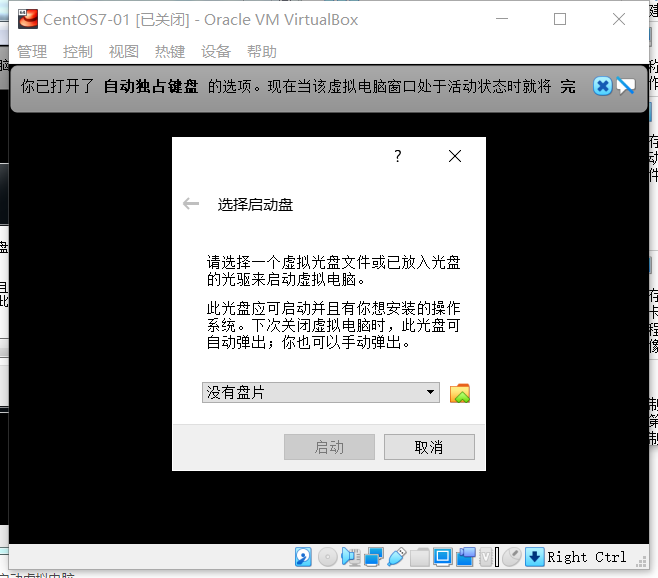Click the hard disk activity status icon
Viewport: 658px width, 578px height.
pyautogui.click(x=303, y=557)
